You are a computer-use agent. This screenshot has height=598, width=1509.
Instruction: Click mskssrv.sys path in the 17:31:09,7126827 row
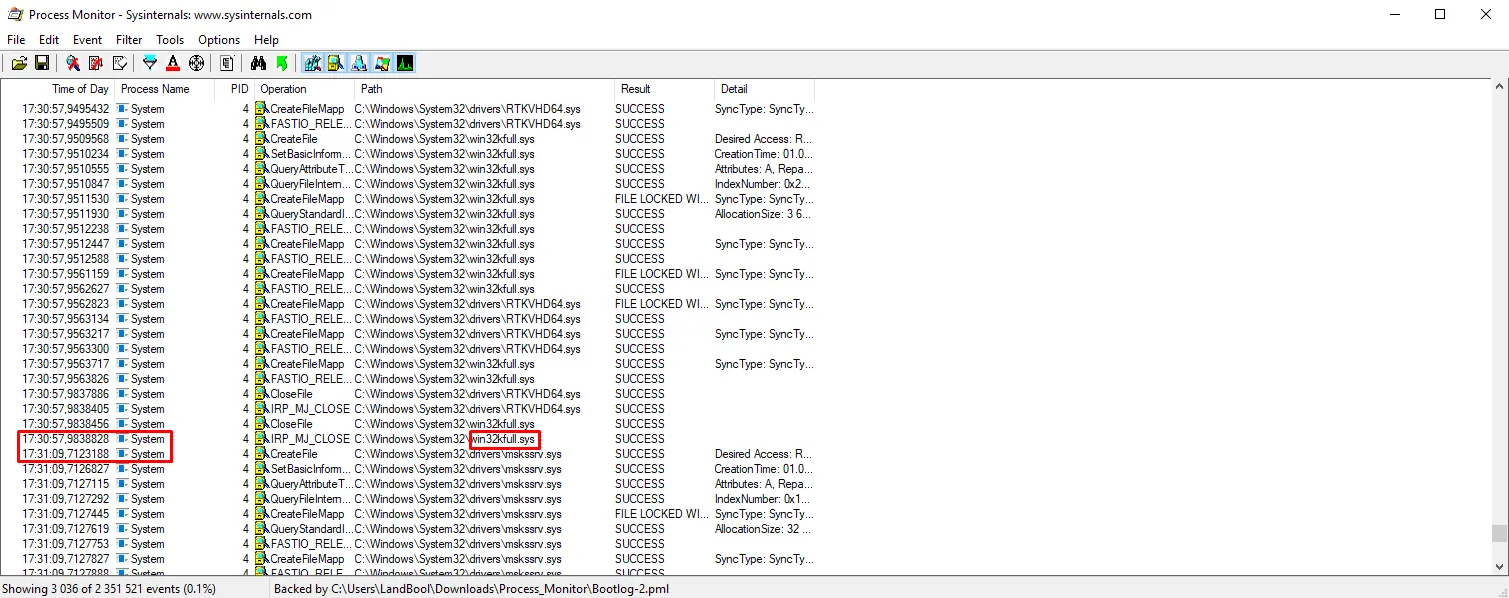click(x=458, y=469)
